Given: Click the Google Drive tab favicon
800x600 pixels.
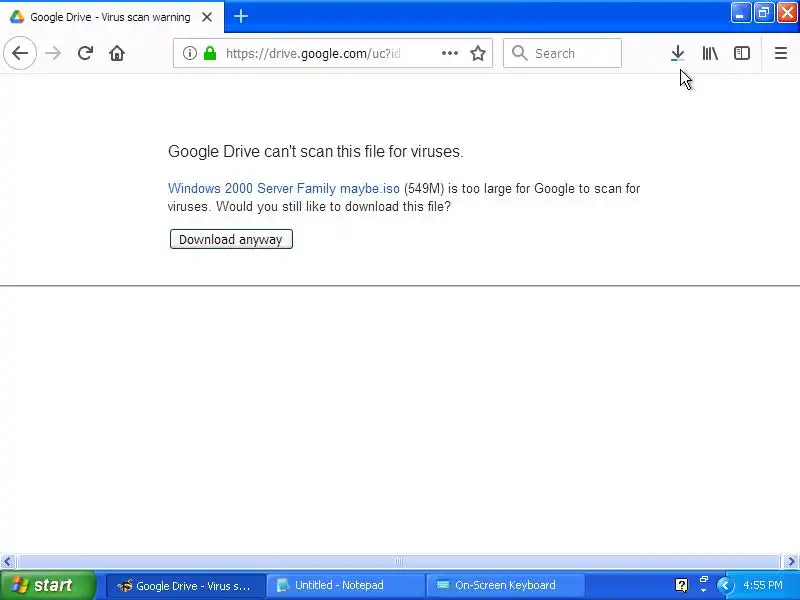Looking at the screenshot, I should coord(17,17).
